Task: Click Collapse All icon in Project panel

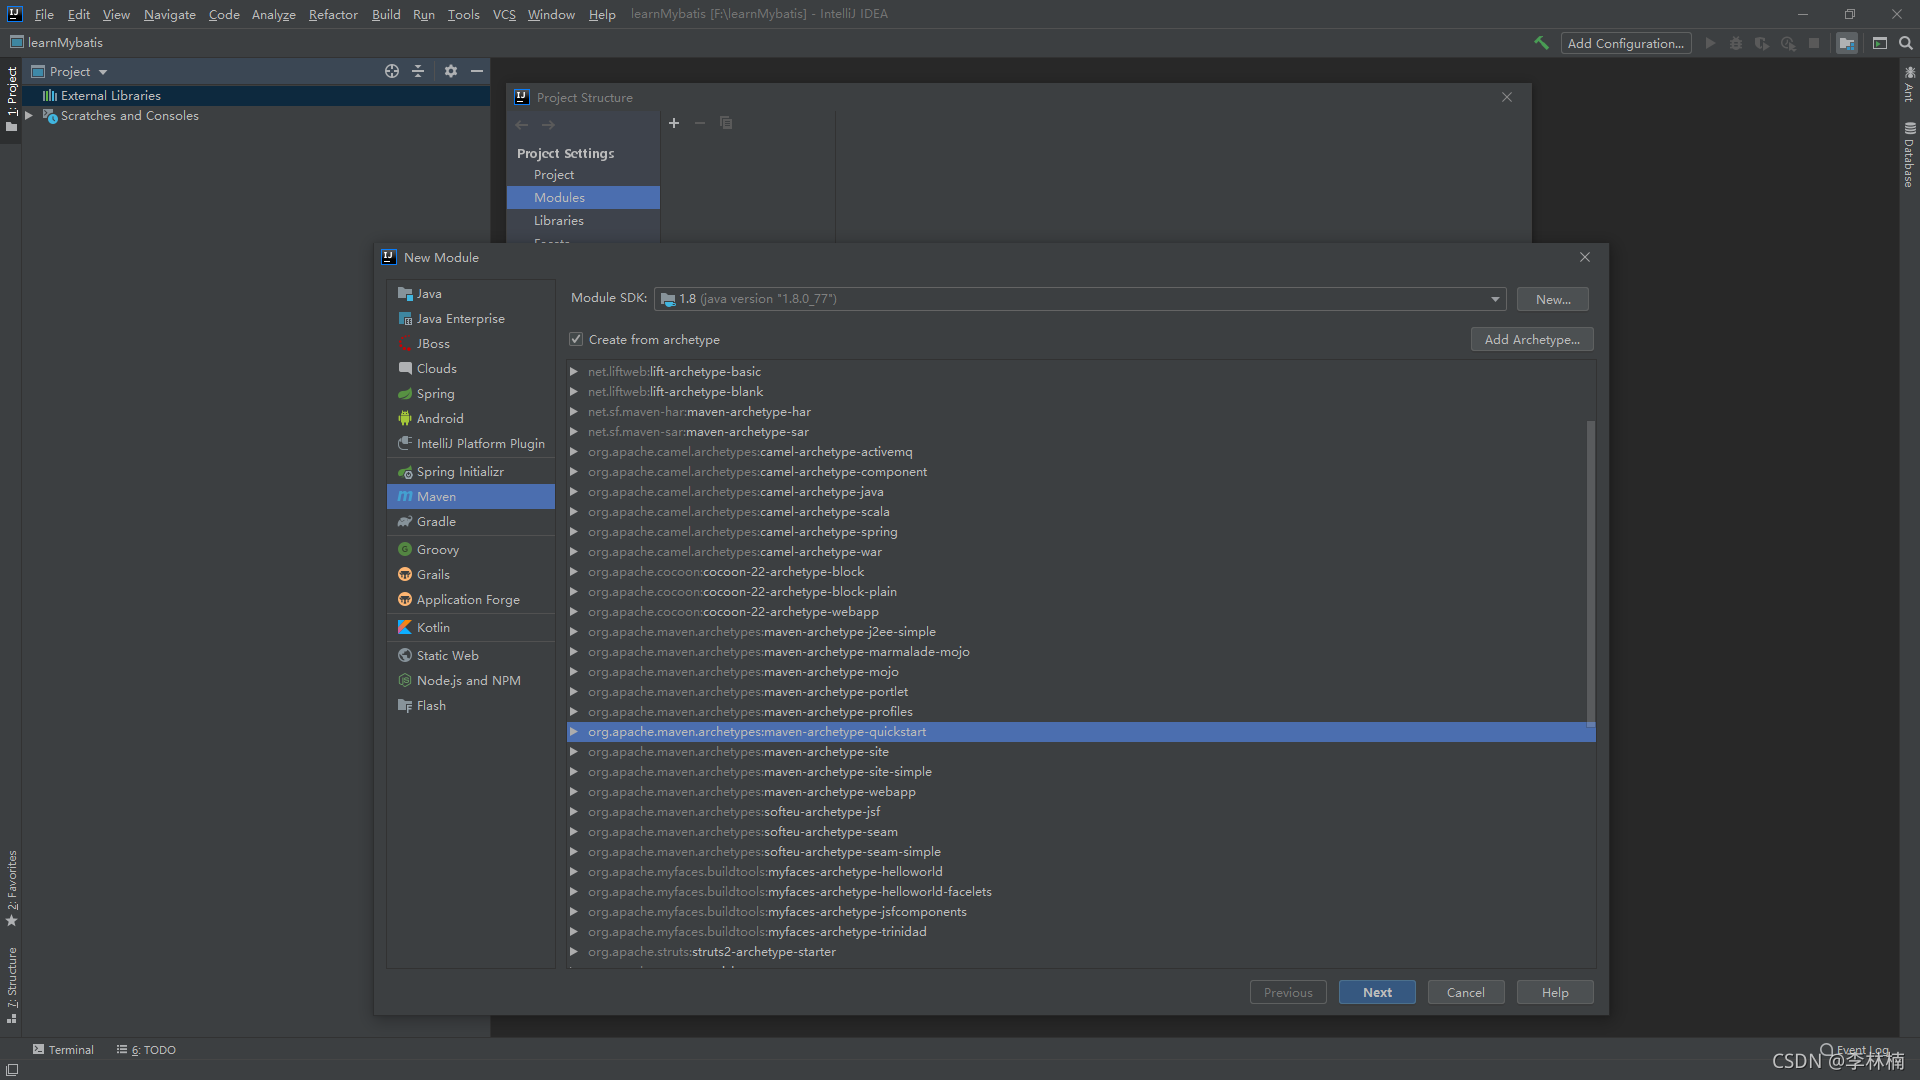Action: pyautogui.click(x=418, y=71)
